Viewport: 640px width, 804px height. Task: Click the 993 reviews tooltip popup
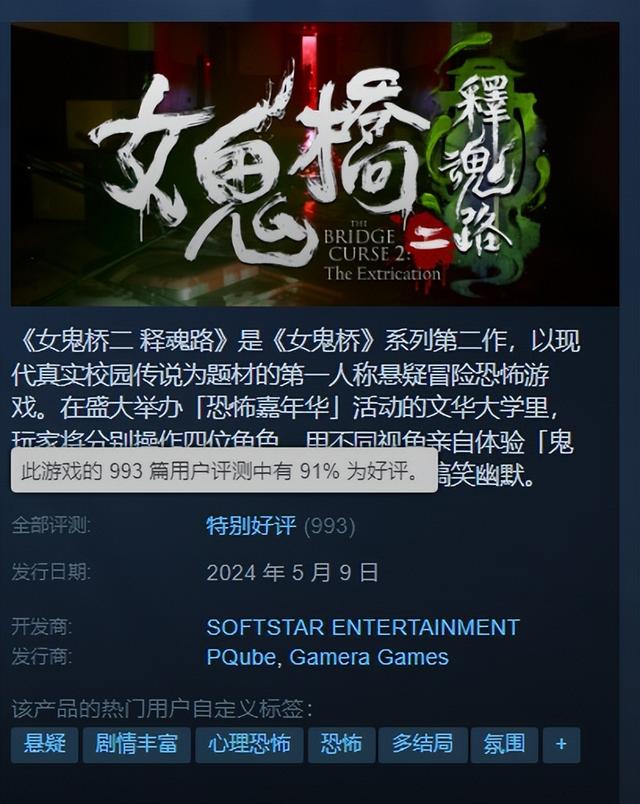coord(224,470)
